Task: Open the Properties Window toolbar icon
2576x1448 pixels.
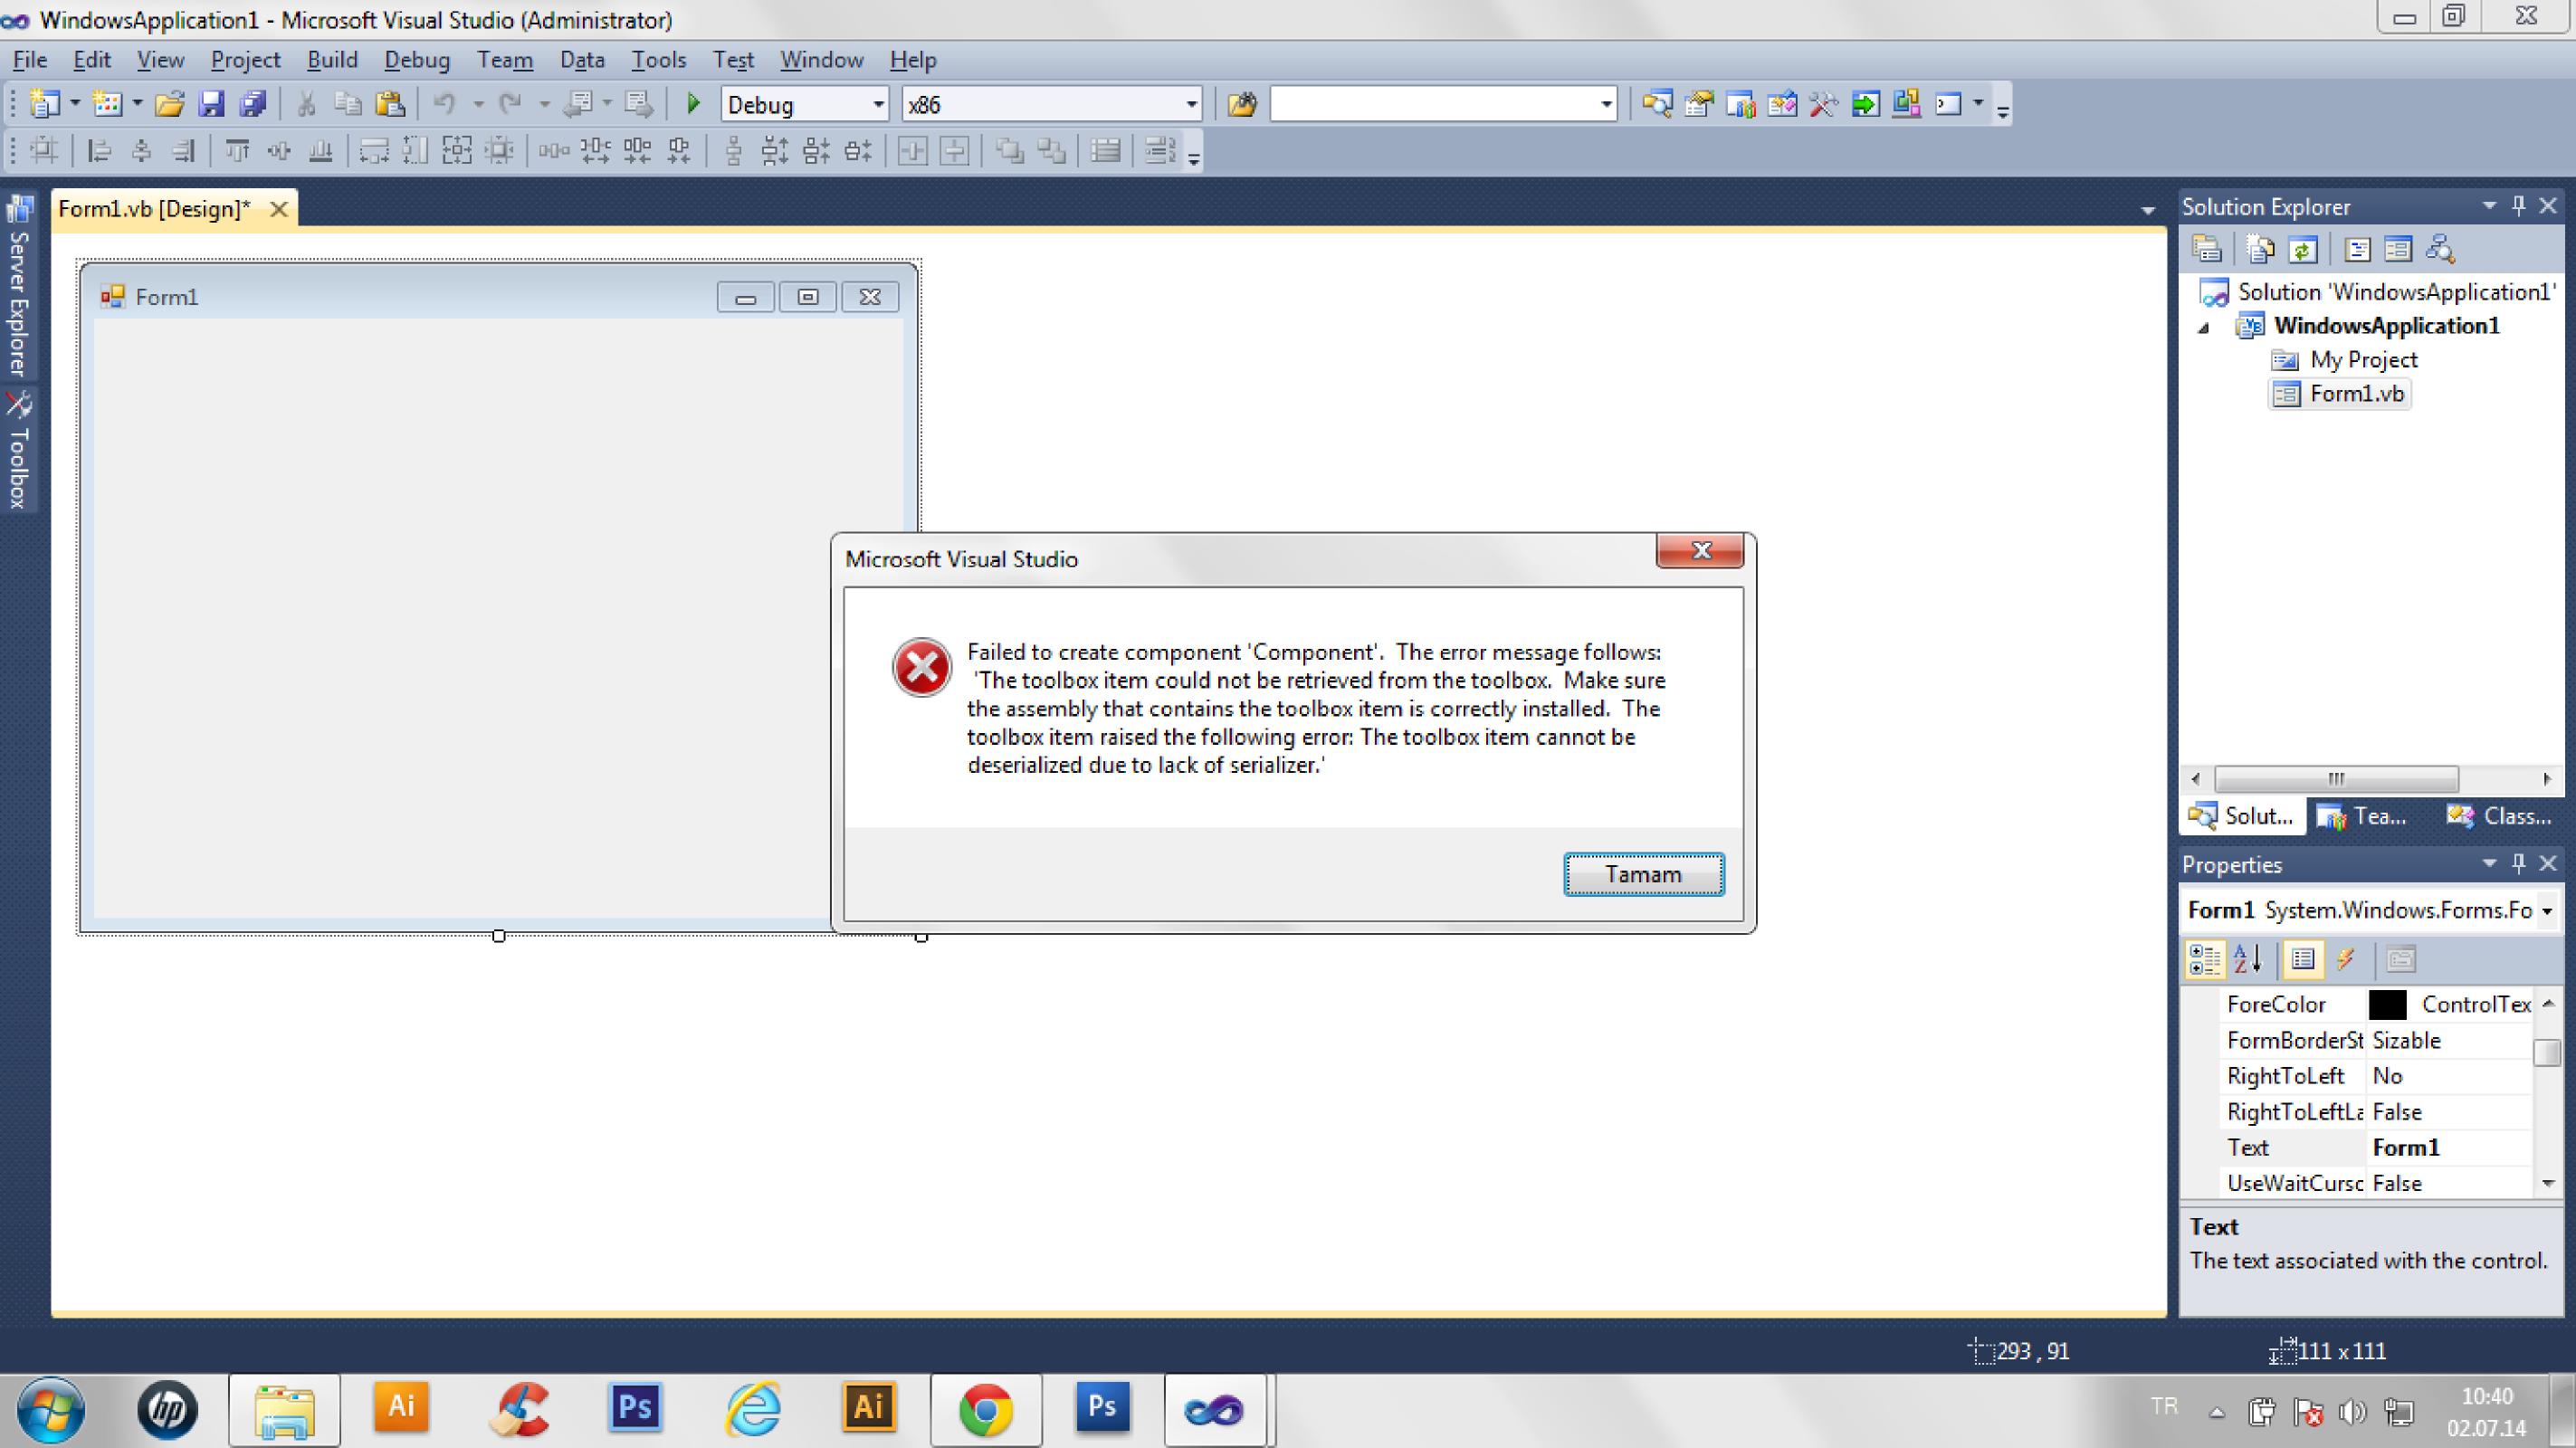Action: (1699, 104)
